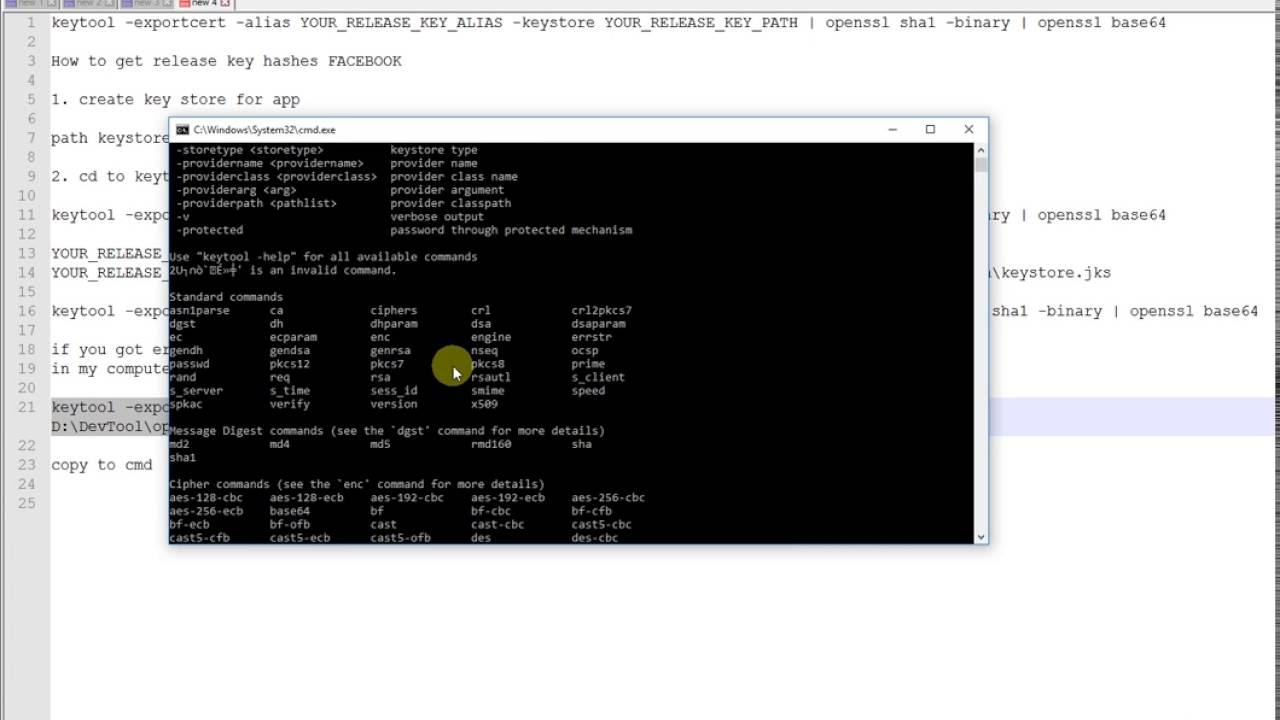The width and height of the screenshot is (1280, 720).
Task: Click the cmd title 'C:\Windows\System32\cmd.exe'
Action: [x=264, y=130]
